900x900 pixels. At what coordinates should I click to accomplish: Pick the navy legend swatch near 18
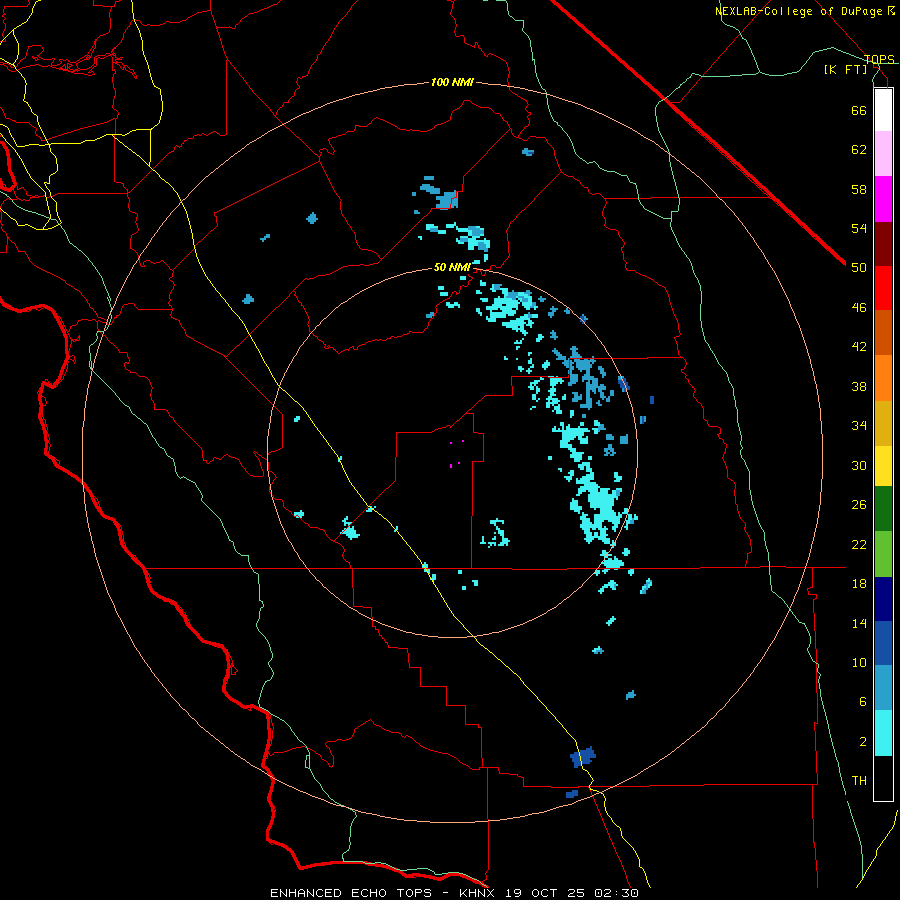(883, 599)
